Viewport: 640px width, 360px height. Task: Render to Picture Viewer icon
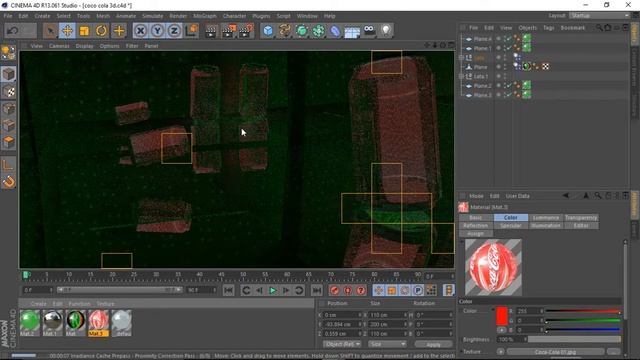[x=229, y=31]
